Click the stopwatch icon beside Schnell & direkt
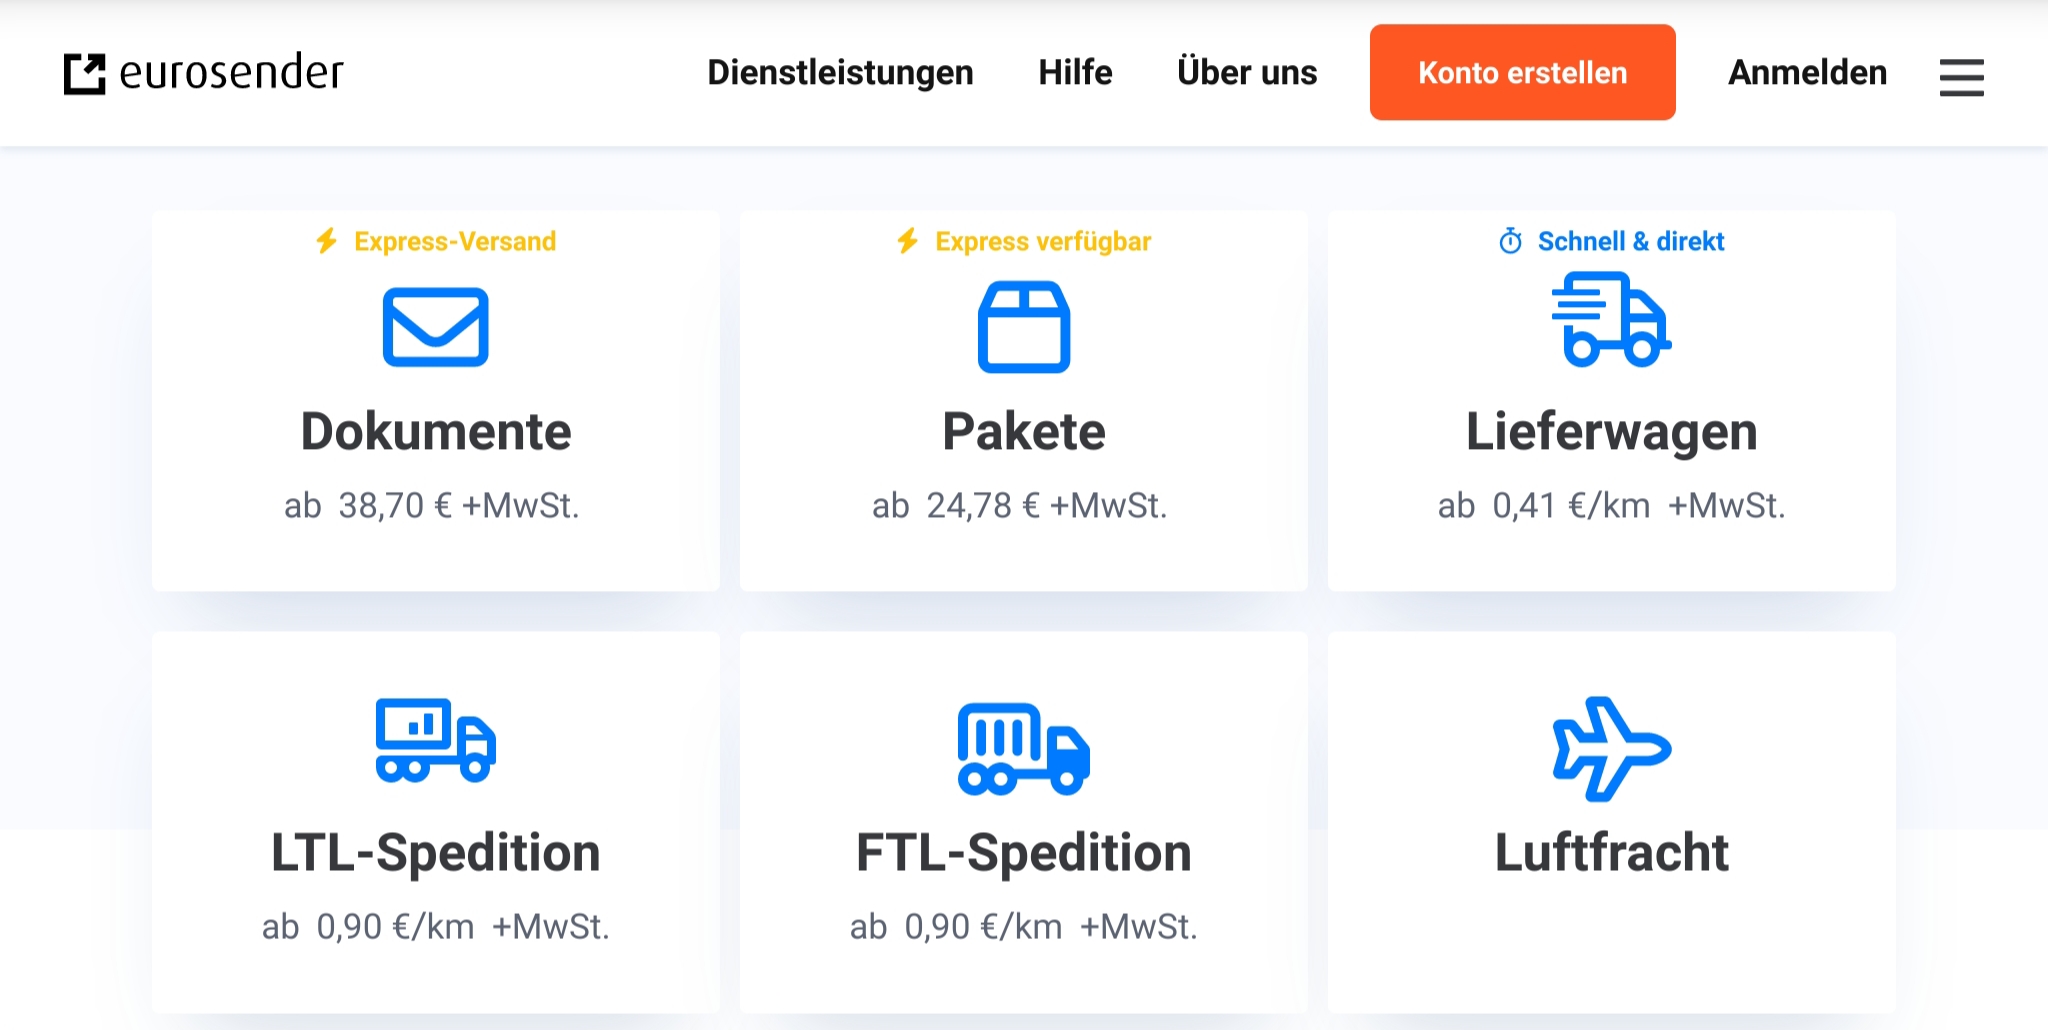This screenshot has width=2048, height=1030. (x=1510, y=241)
